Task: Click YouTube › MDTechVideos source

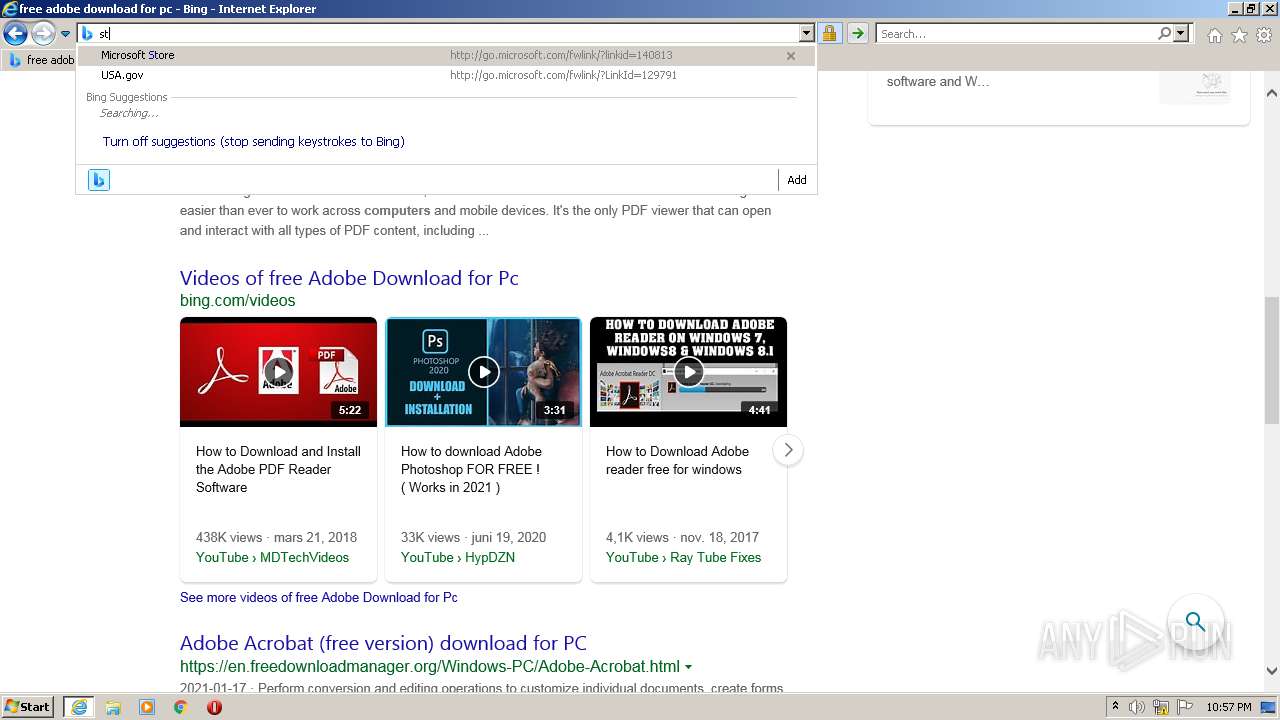Action: pyautogui.click(x=272, y=557)
